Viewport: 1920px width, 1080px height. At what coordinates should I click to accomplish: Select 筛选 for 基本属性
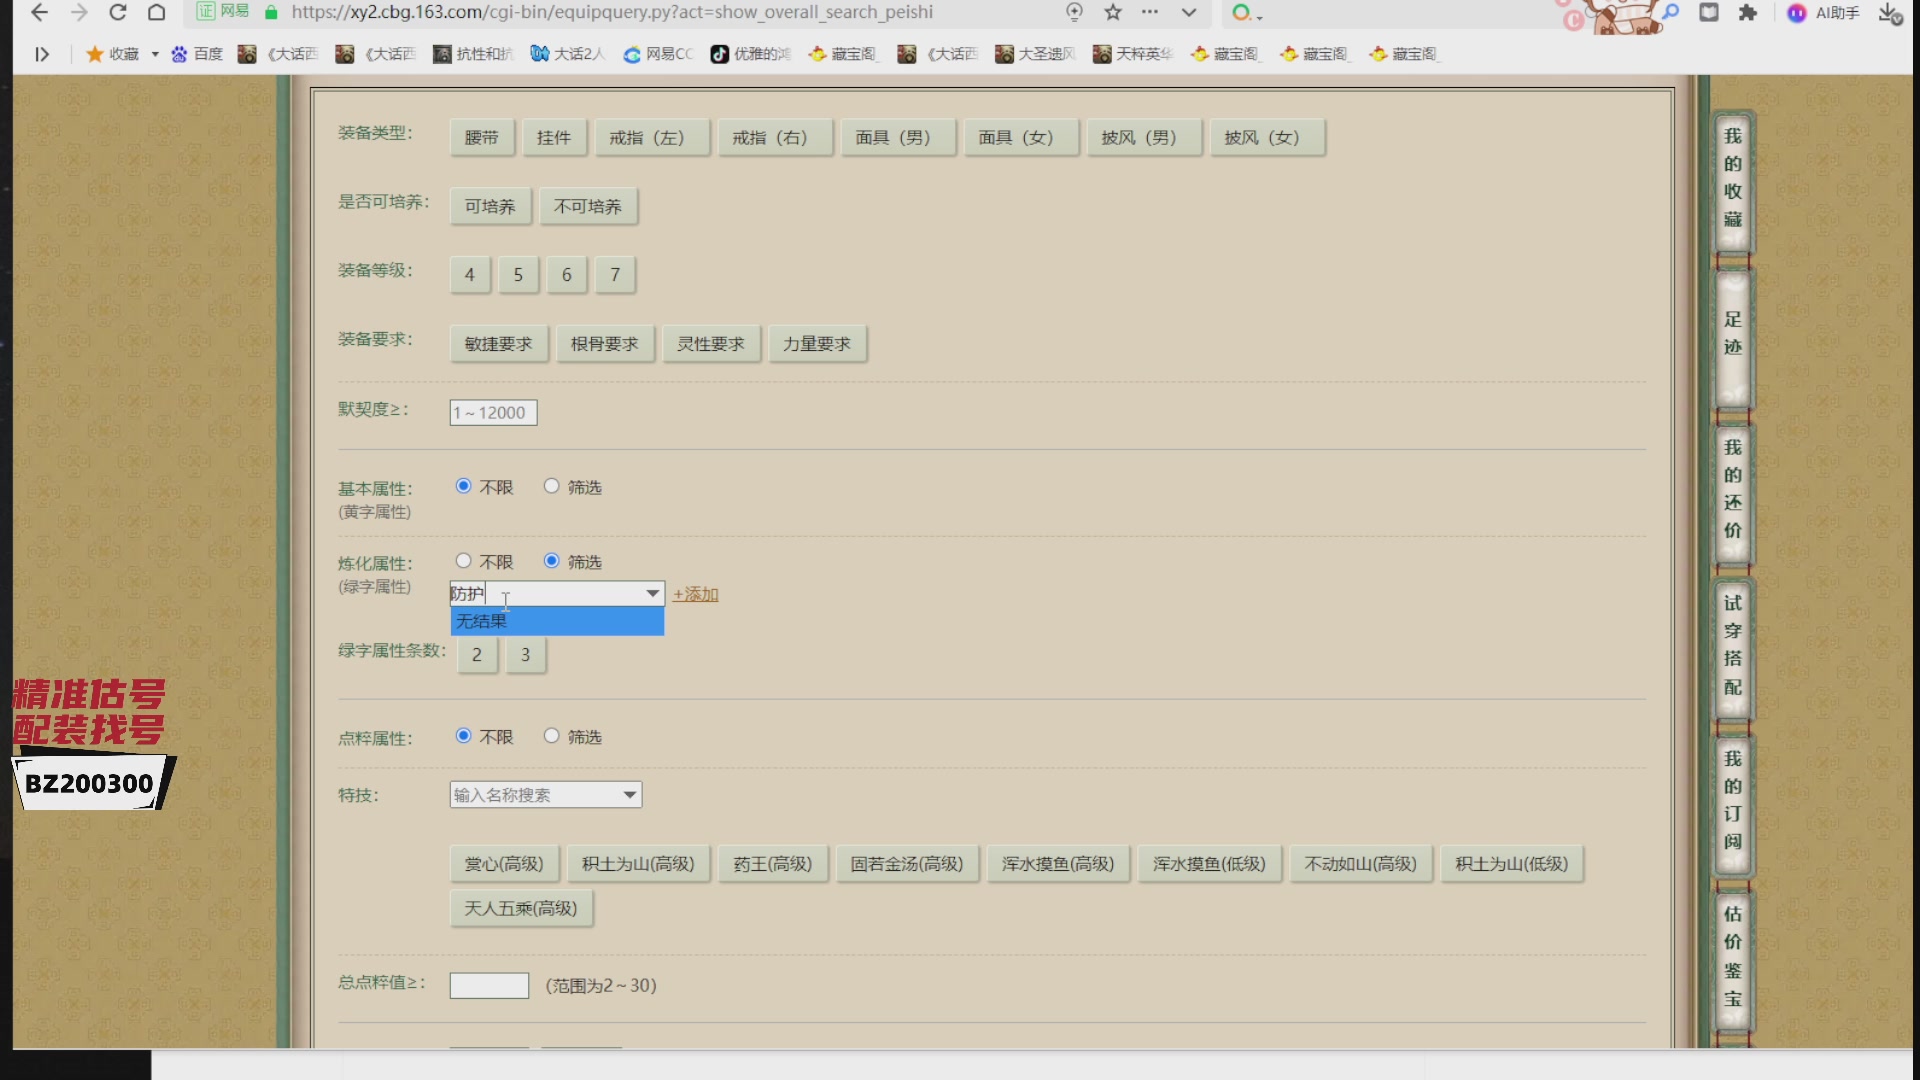point(551,486)
